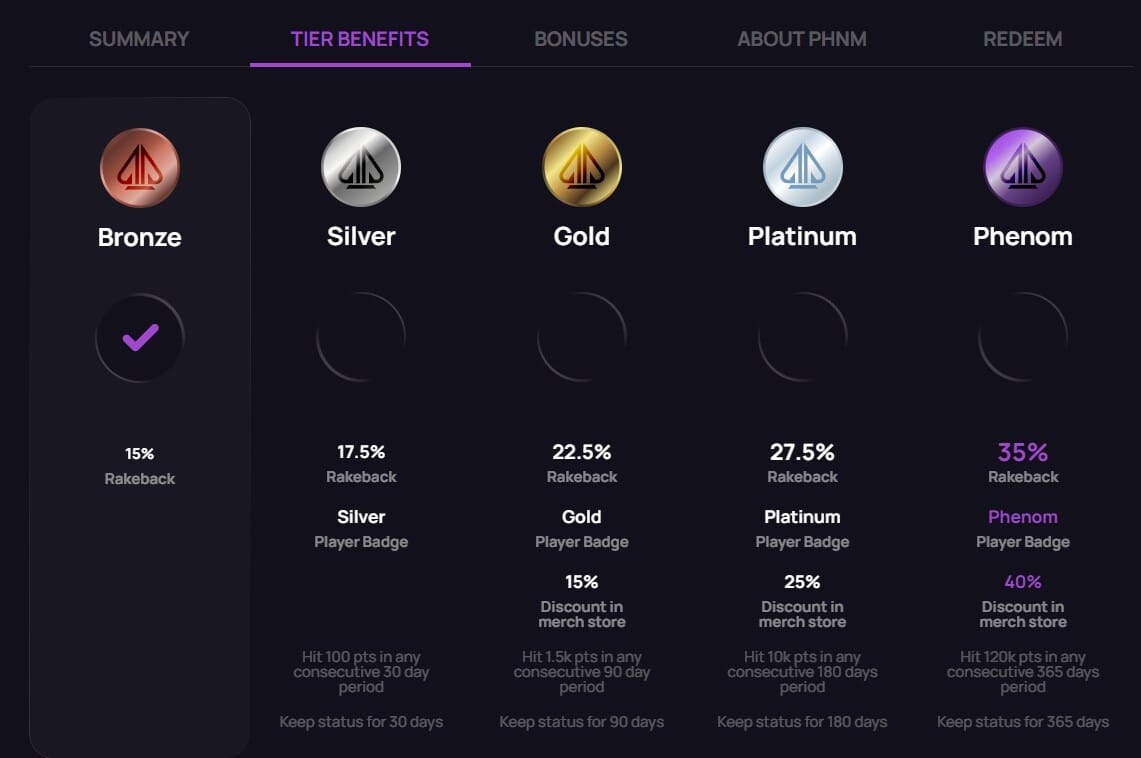Viewport: 1141px width, 758px height.
Task: Click the Bronze achieved checkmark
Action: tap(139, 338)
